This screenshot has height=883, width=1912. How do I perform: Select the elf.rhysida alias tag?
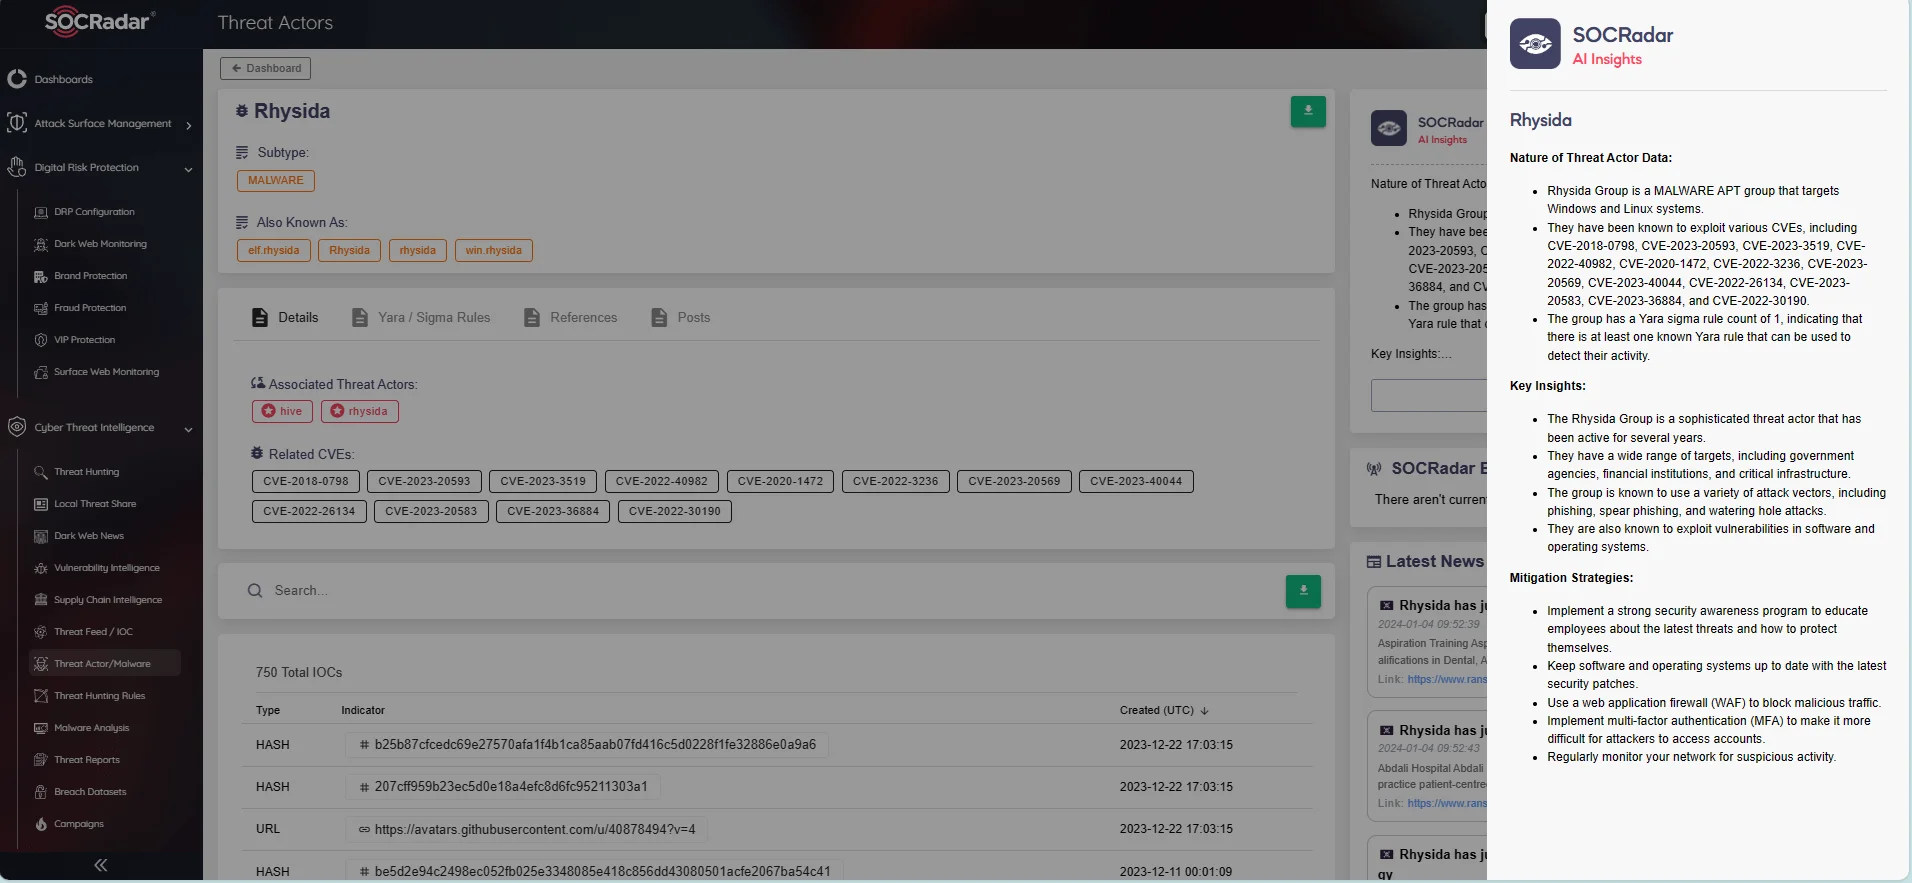pos(274,250)
